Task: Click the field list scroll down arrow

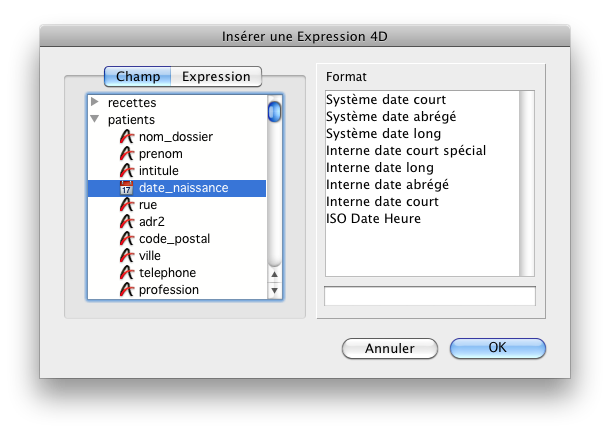Action: coord(274,291)
